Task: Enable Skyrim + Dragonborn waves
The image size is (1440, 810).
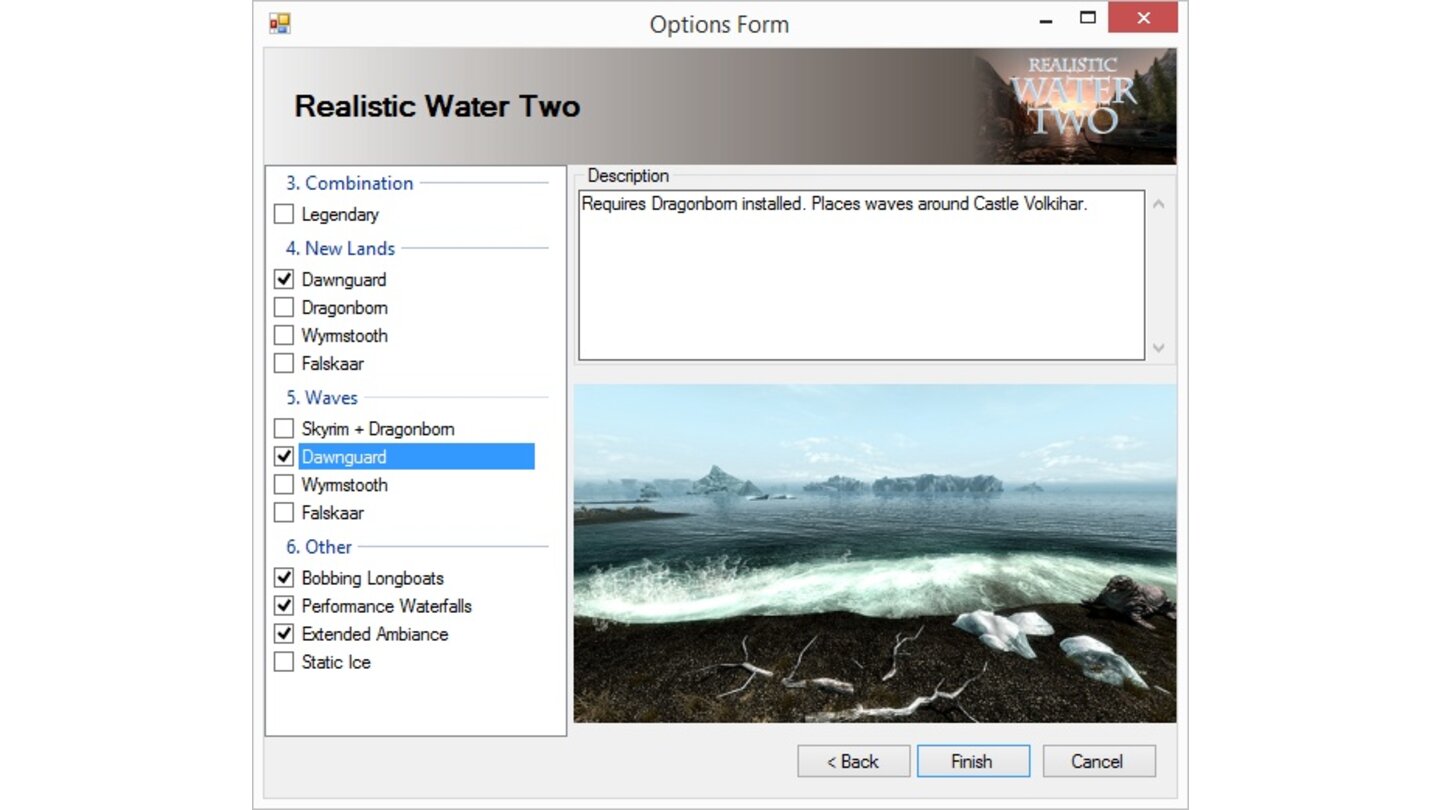Action: point(284,428)
